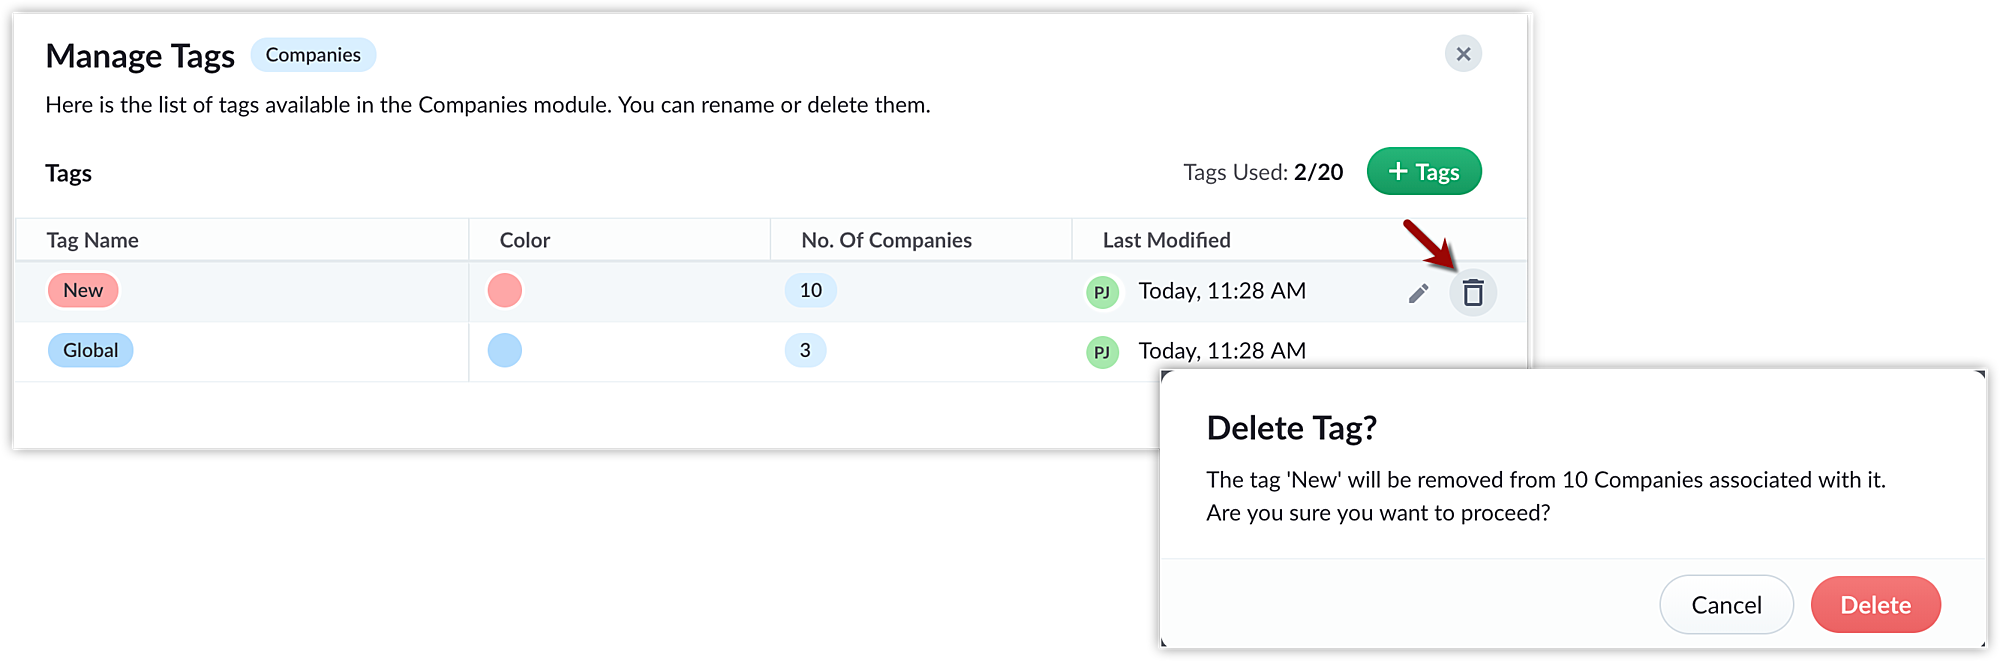Click the Tag Name column header
Viewport: 2000px width, 666px height.
[92, 240]
